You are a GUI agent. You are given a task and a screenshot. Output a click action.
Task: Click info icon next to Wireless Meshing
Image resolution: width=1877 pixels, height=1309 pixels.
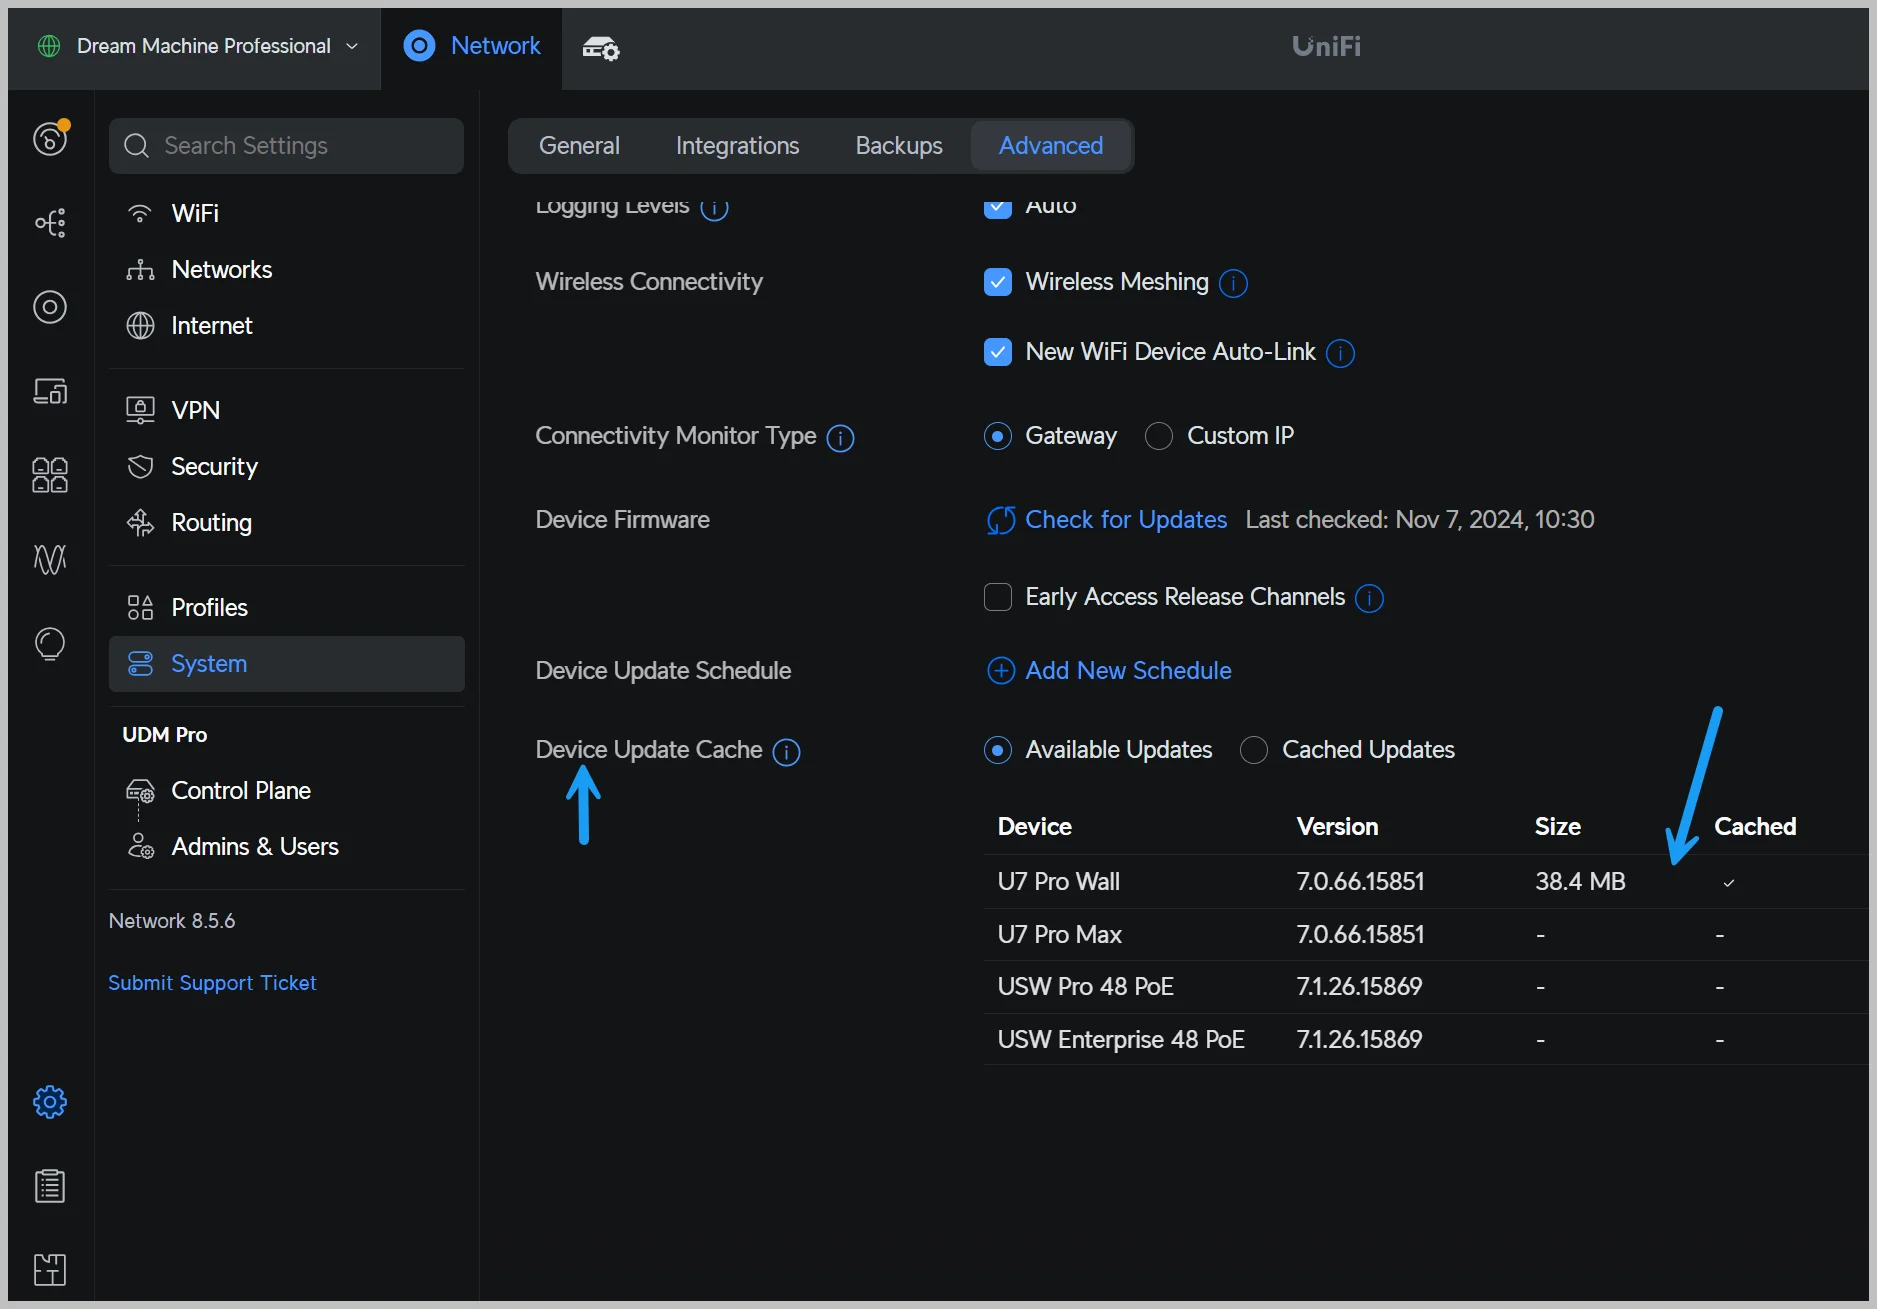point(1233,283)
